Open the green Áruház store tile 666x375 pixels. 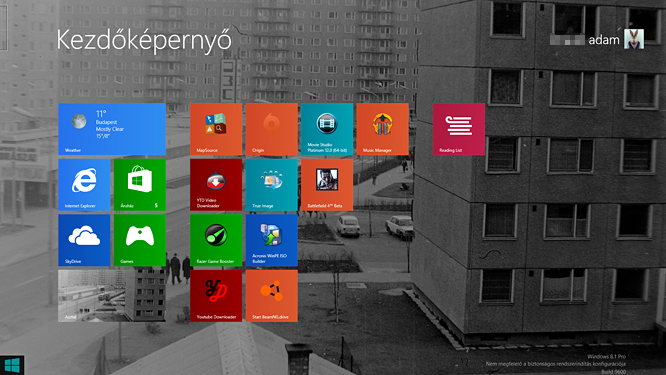click(x=140, y=185)
